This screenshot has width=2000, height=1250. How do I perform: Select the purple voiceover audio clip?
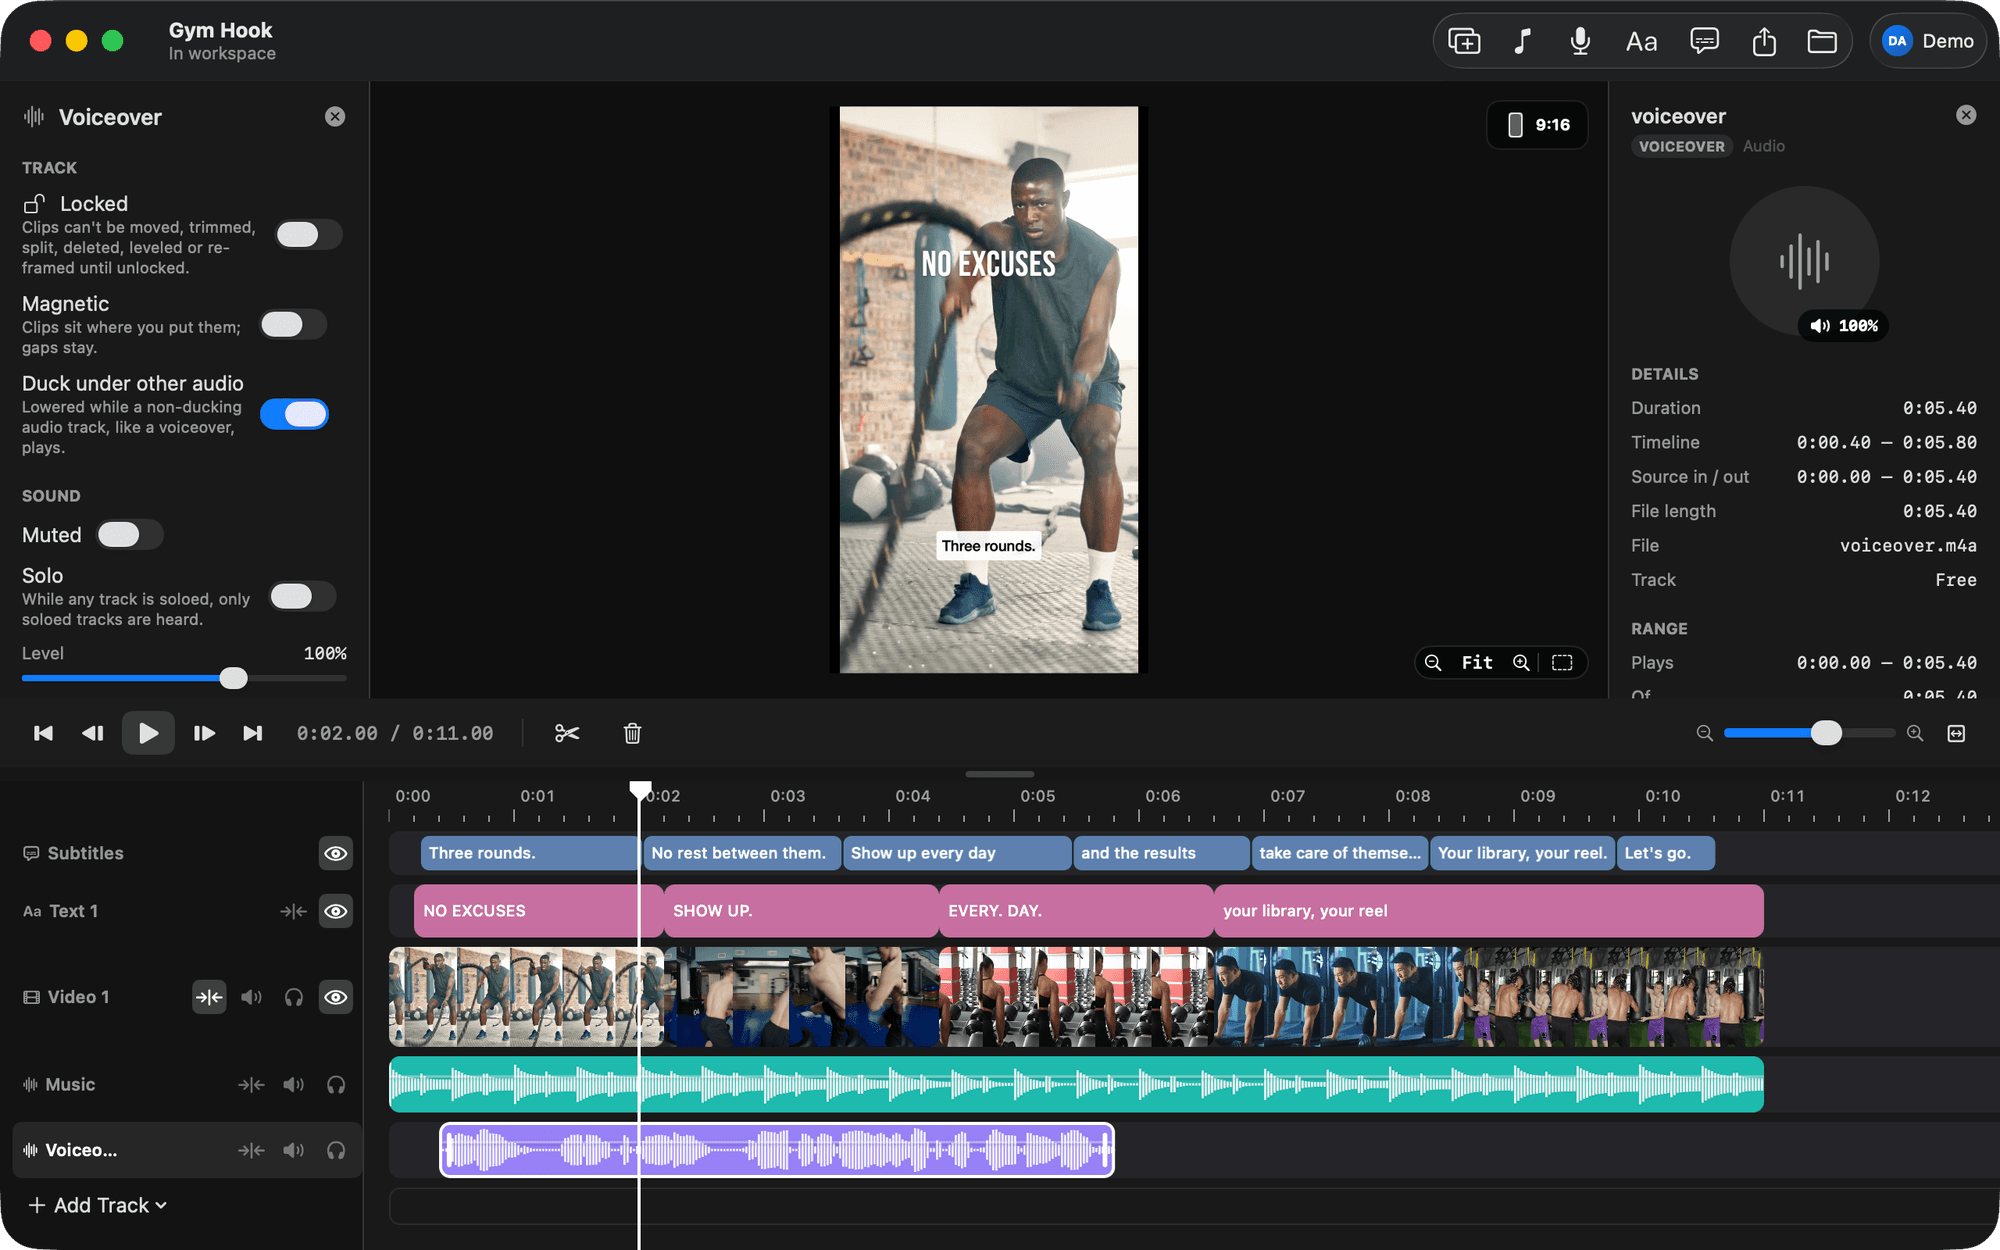(x=777, y=1150)
